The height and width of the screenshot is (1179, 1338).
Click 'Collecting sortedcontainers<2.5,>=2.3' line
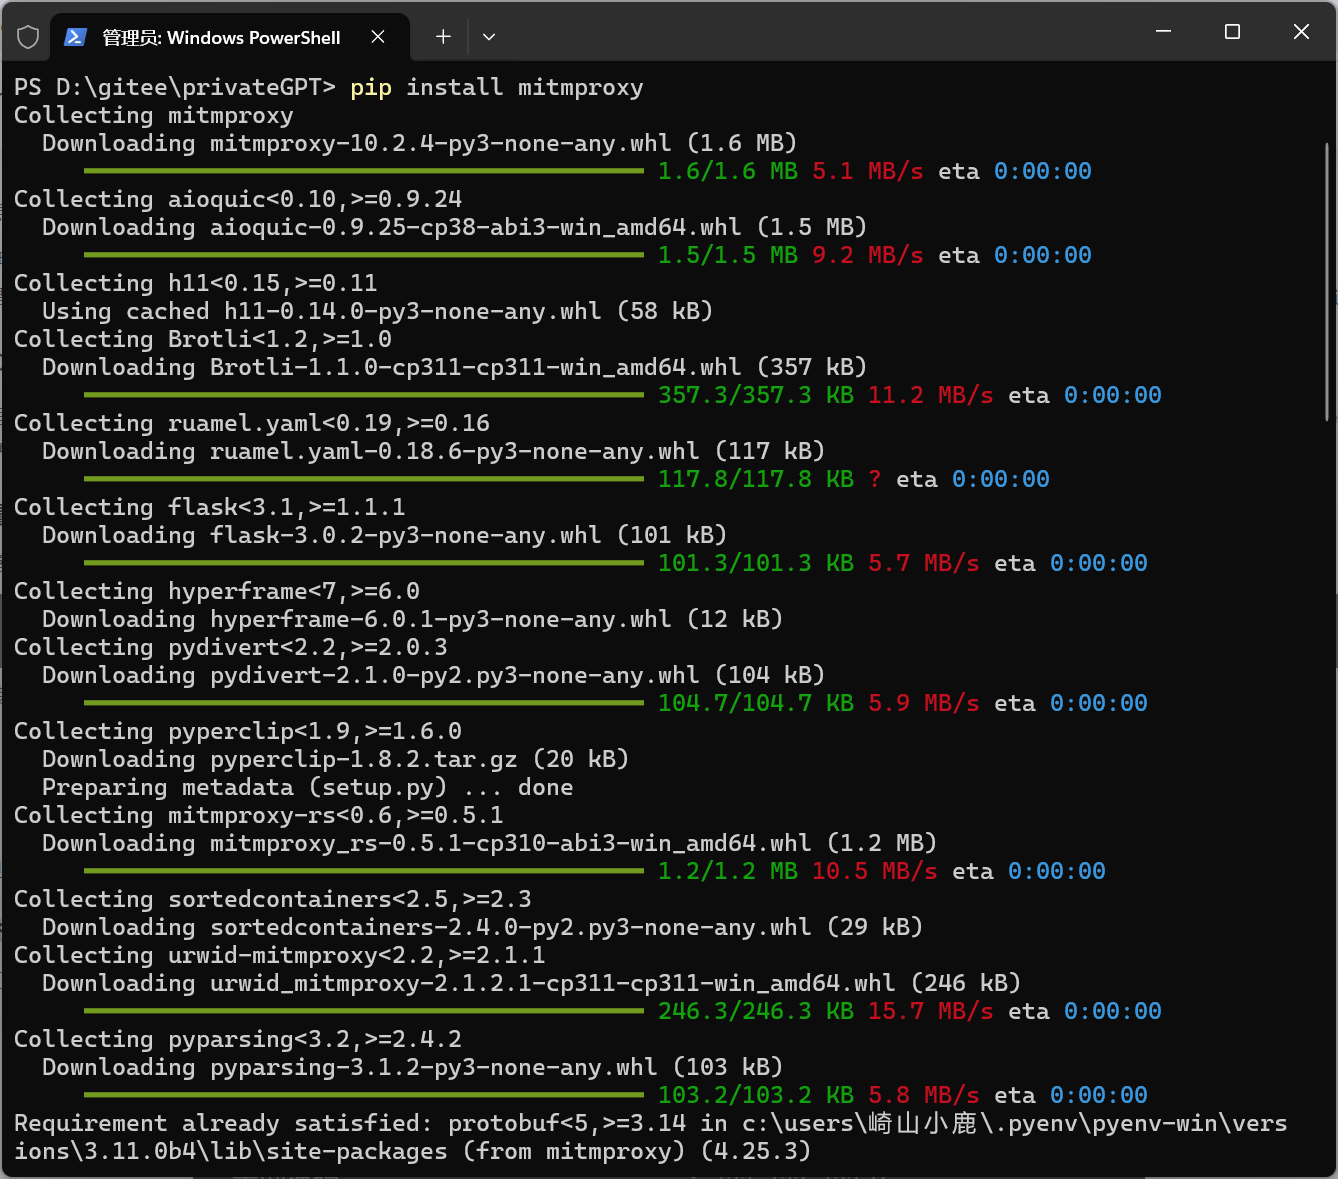coord(273,900)
